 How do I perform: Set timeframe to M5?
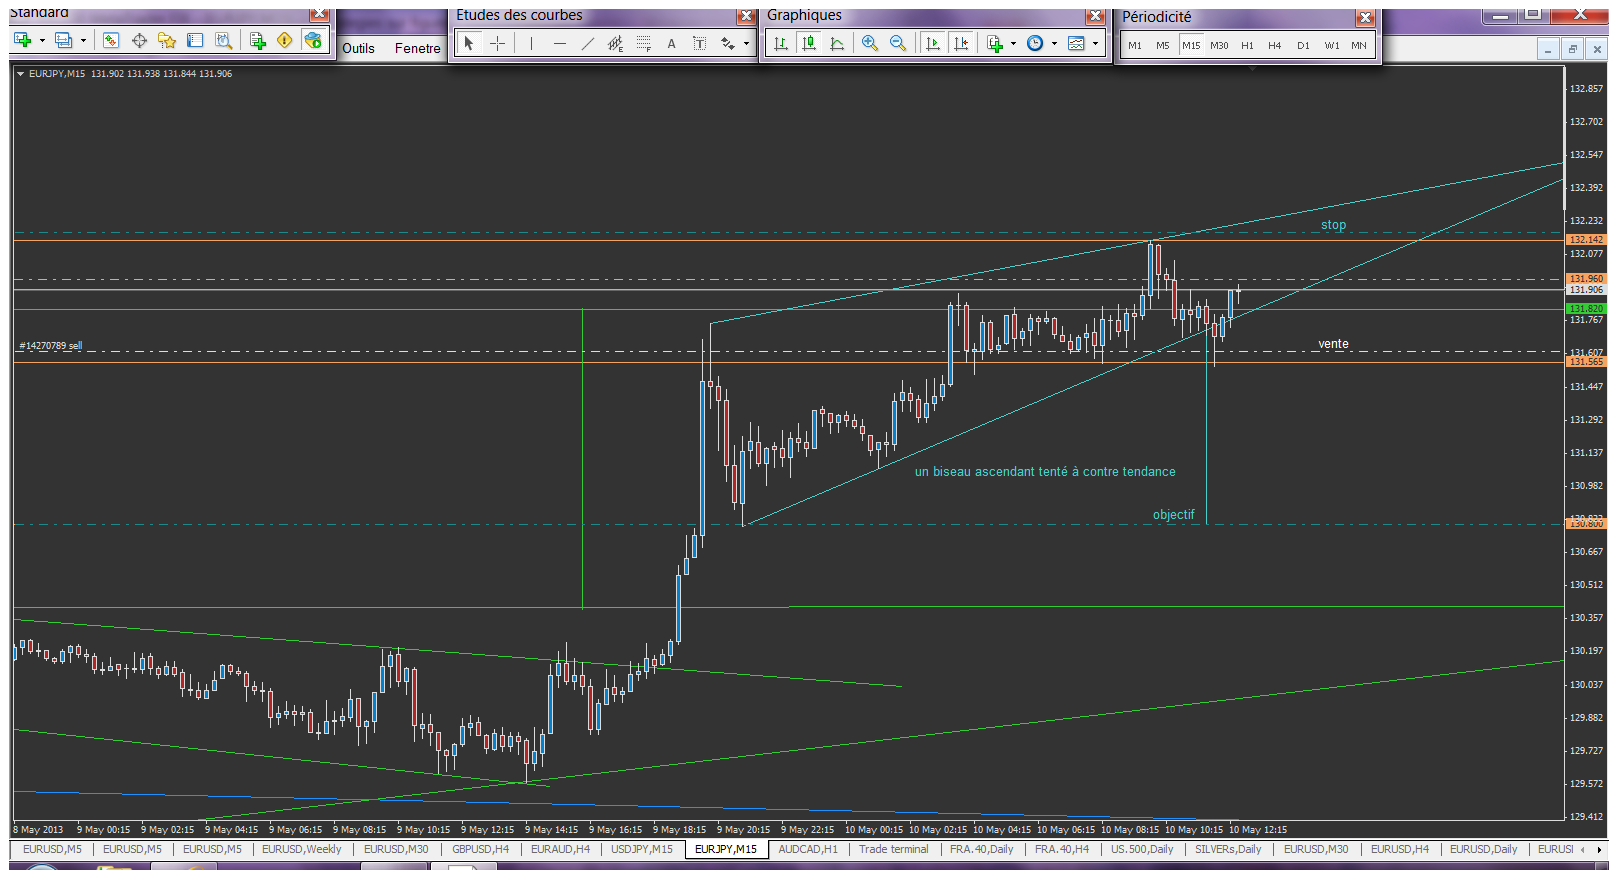(x=1163, y=45)
